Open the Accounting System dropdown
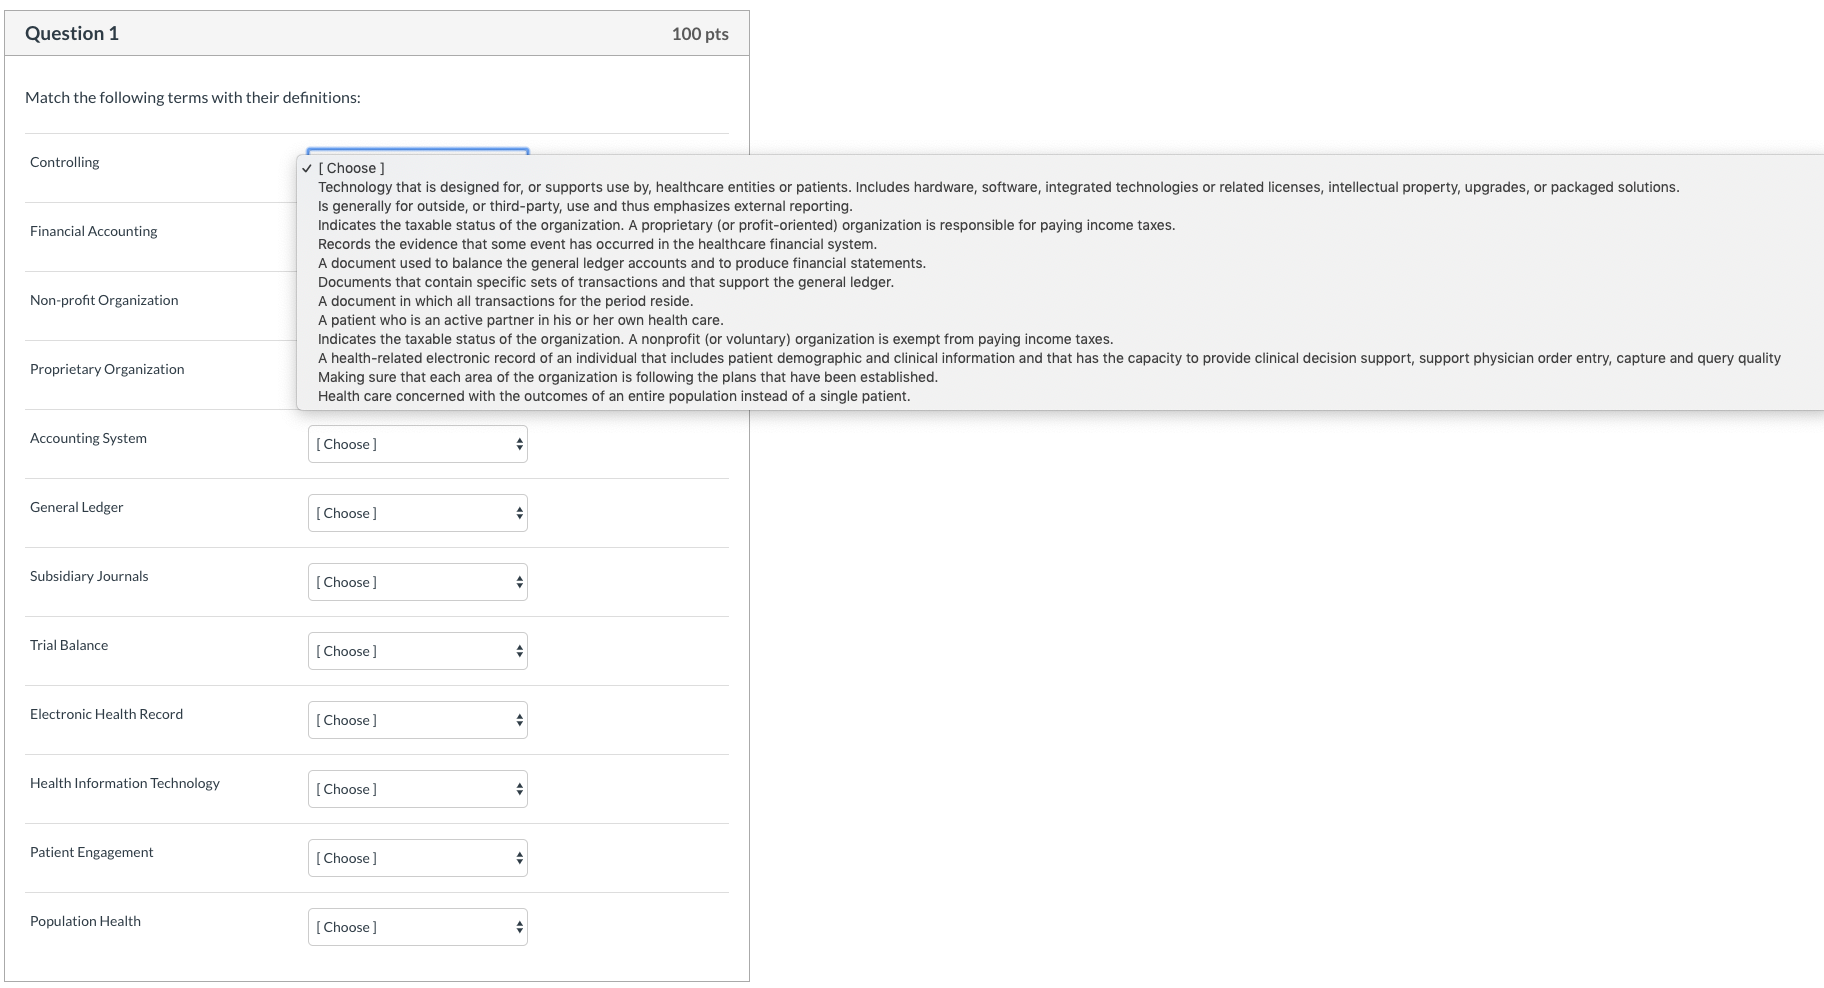Image resolution: width=1824 pixels, height=988 pixels. pos(418,444)
